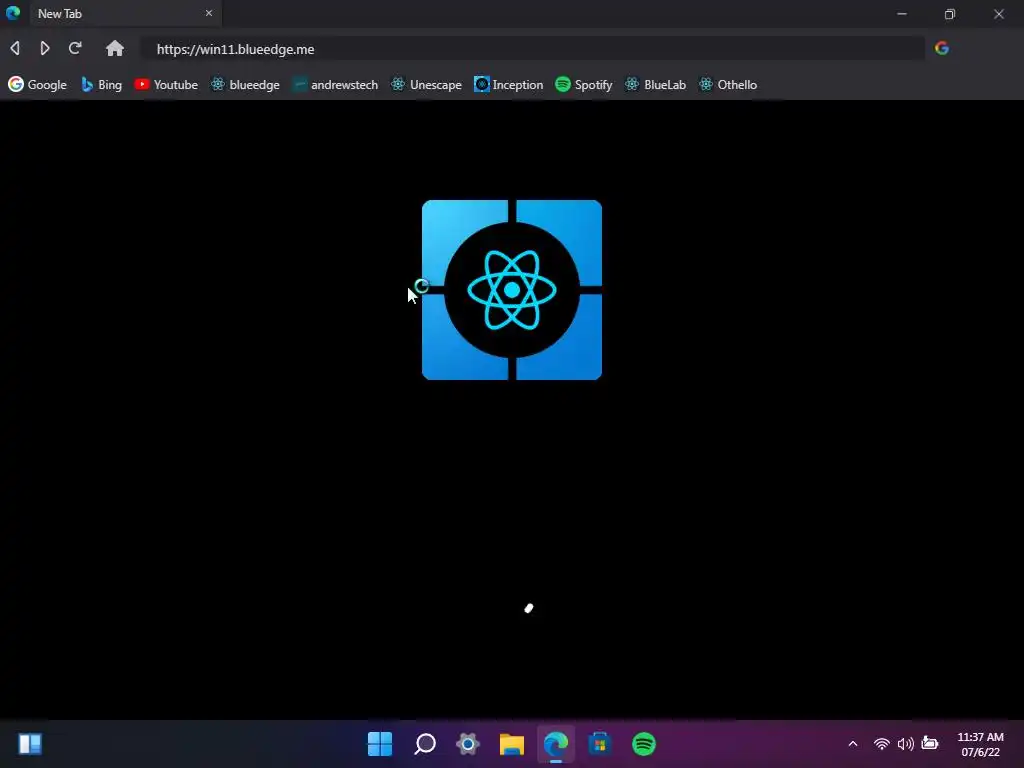The image size is (1024, 768).
Task: Open the Youtube bookmark
Action: coord(166,84)
